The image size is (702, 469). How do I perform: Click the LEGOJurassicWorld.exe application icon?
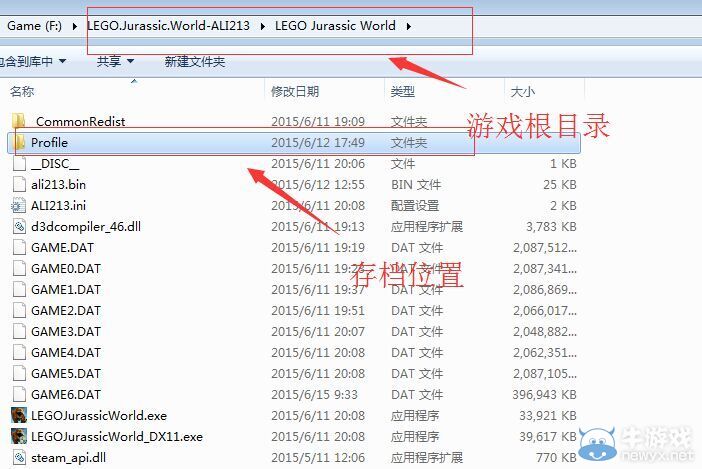click(x=19, y=415)
